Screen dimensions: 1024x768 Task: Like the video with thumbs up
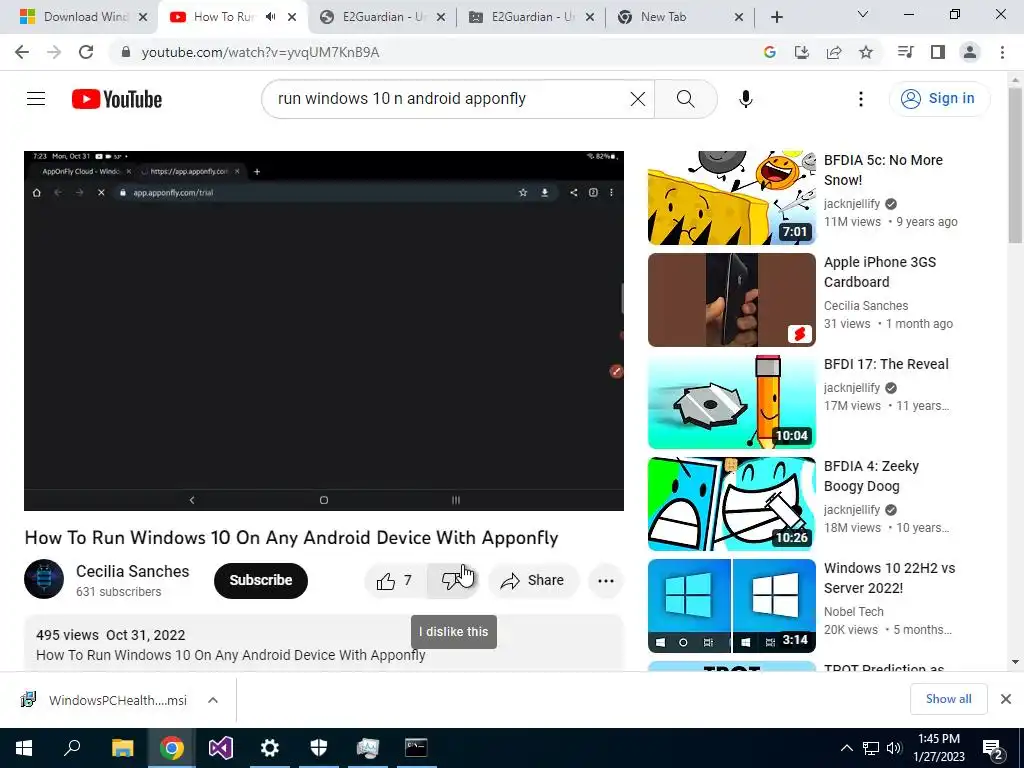(x=394, y=581)
